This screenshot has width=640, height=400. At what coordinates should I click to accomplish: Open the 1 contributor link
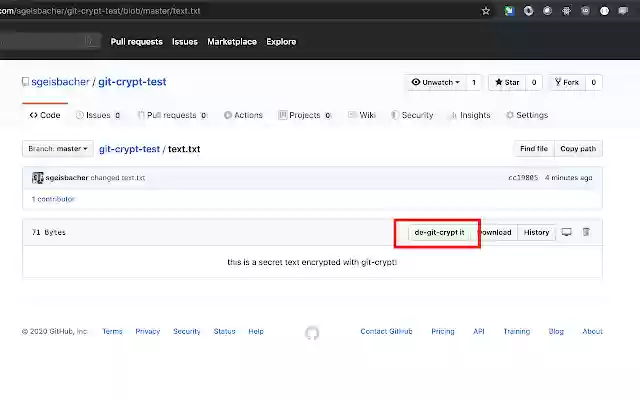53,199
